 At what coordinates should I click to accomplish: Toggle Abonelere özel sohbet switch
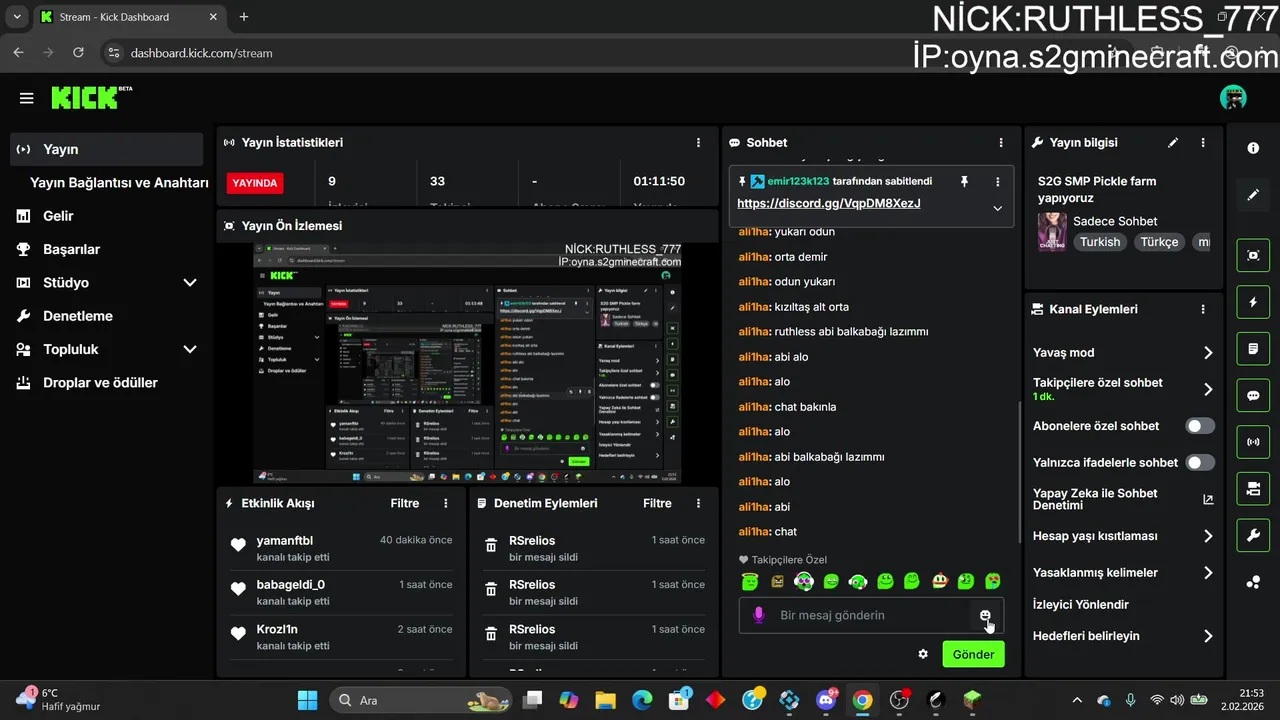[x=1200, y=426]
